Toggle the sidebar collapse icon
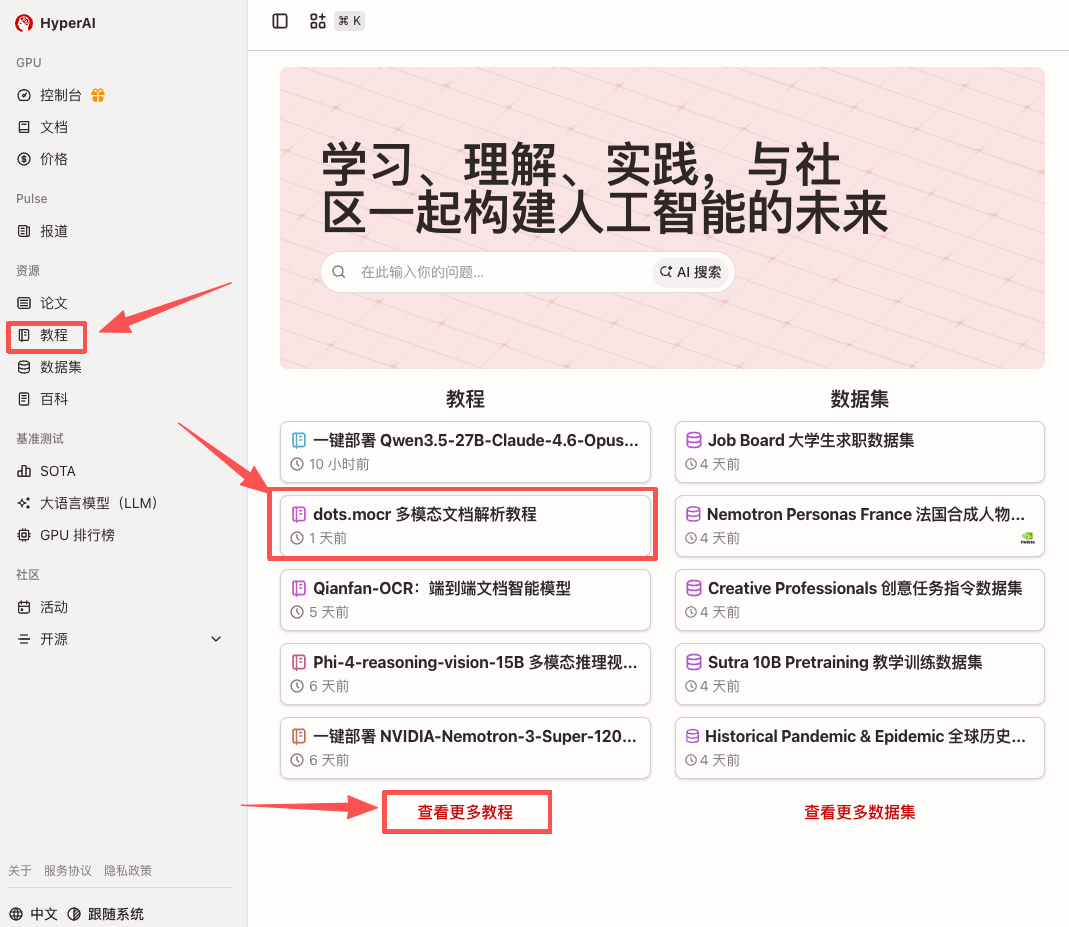The image size is (1069, 927). (x=280, y=21)
